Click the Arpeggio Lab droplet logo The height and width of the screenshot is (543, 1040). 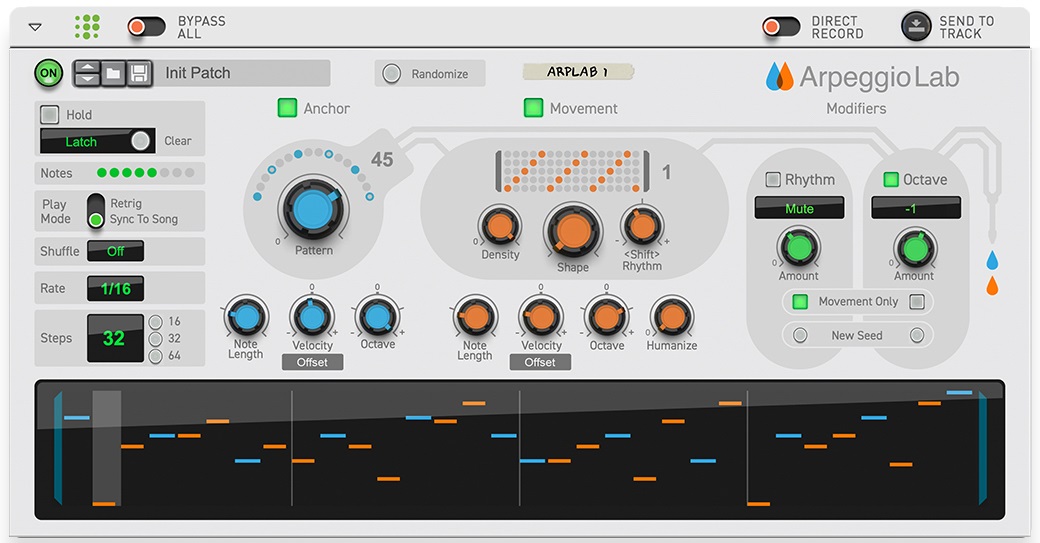coord(779,76)
